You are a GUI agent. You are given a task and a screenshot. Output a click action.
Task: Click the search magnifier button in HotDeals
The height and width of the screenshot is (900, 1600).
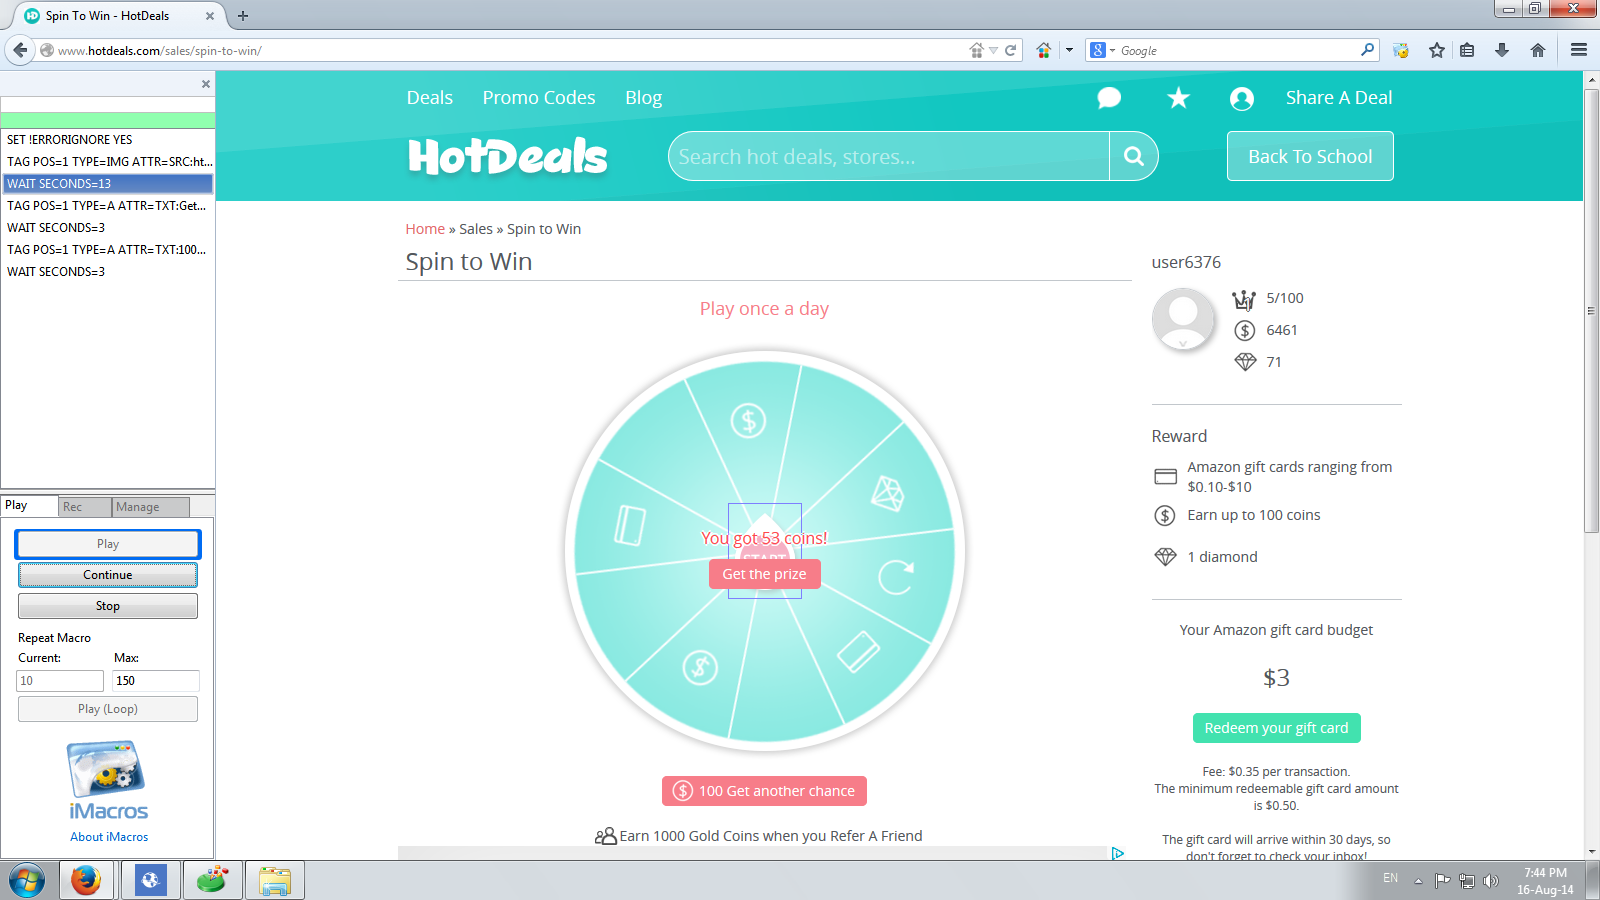[1134, 156]
